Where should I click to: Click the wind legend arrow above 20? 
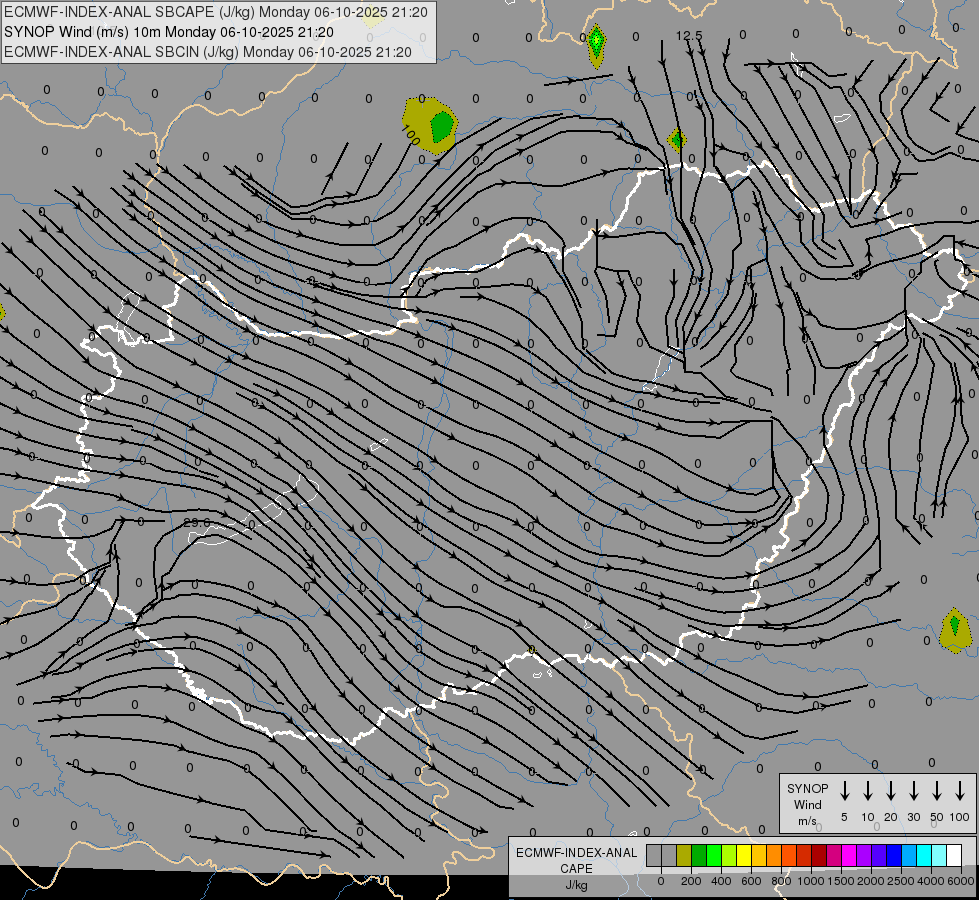891,791
